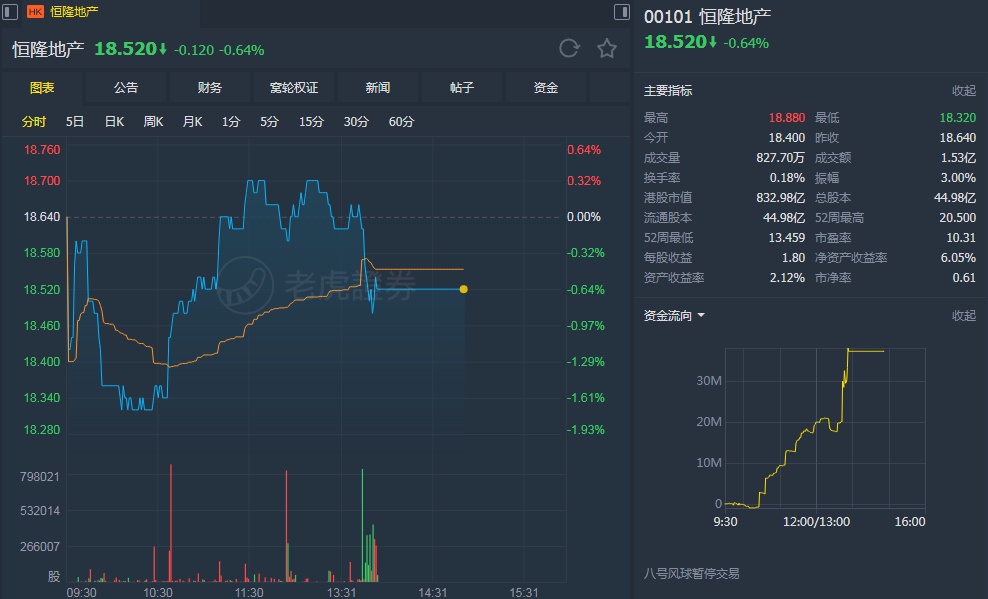This screenshot has height=599, width=988.
Task: Click the 52周最高 value 20.500
Action: tap(957, 217)
